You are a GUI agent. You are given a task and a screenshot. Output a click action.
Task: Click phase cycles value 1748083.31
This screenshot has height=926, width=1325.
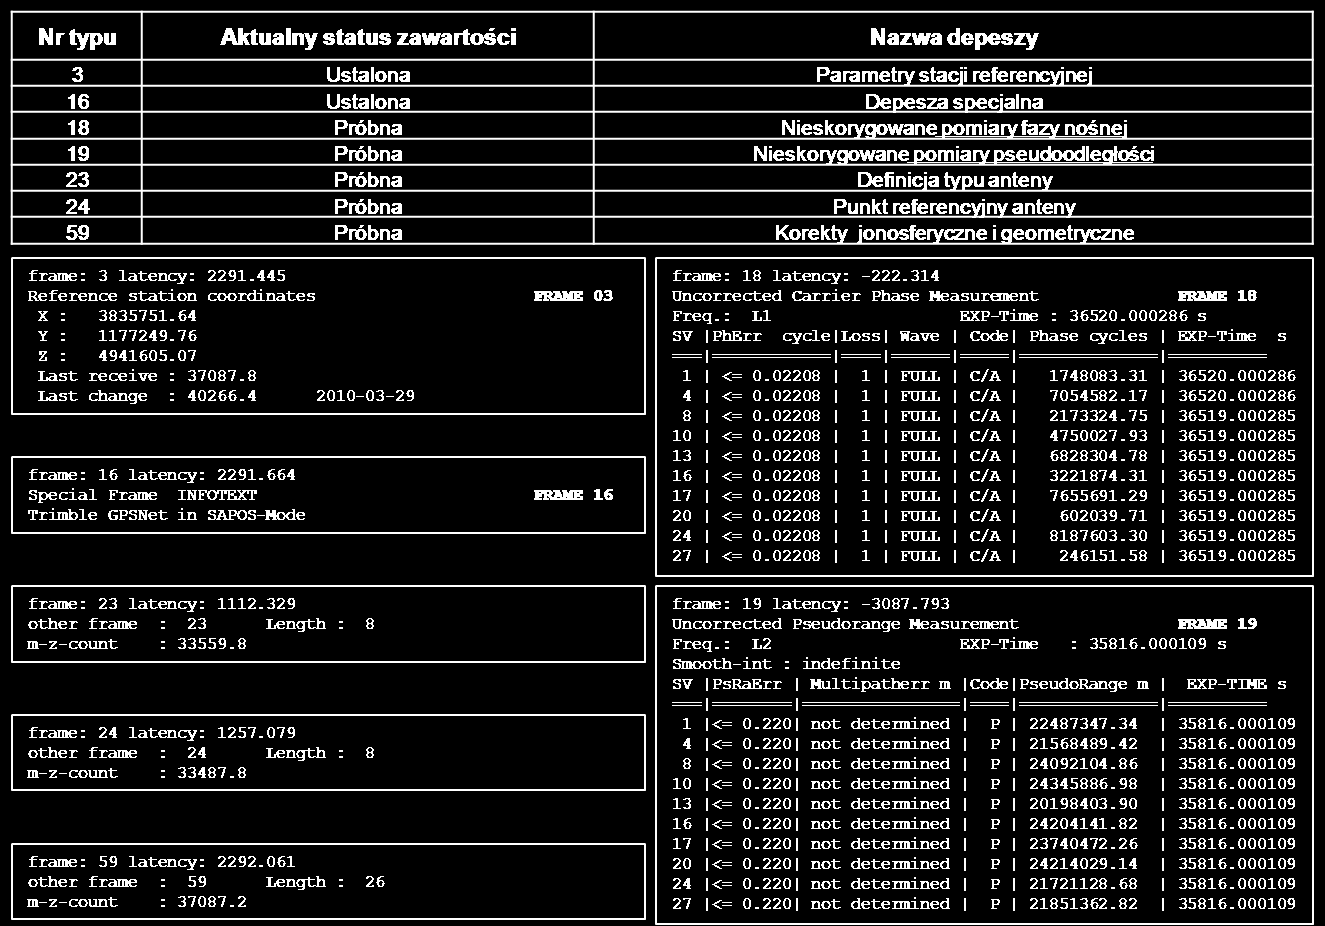[x=1098, y=376]
